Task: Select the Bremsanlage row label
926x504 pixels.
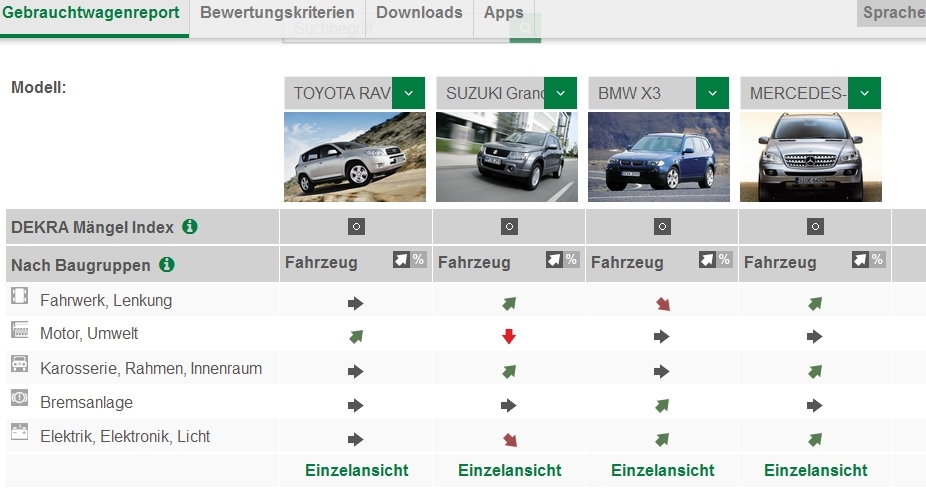Action: click(86, 402)
